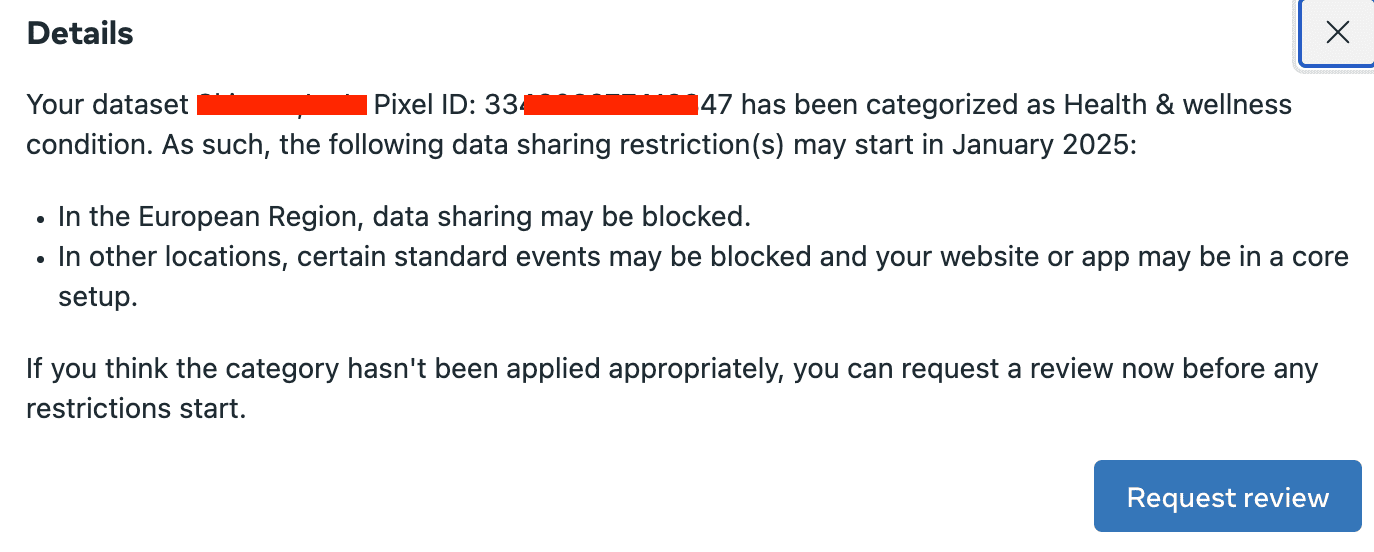The image size is (1374, 552).
Task: Click "data sharing may be blocked" text
Action: pos(561,216)
